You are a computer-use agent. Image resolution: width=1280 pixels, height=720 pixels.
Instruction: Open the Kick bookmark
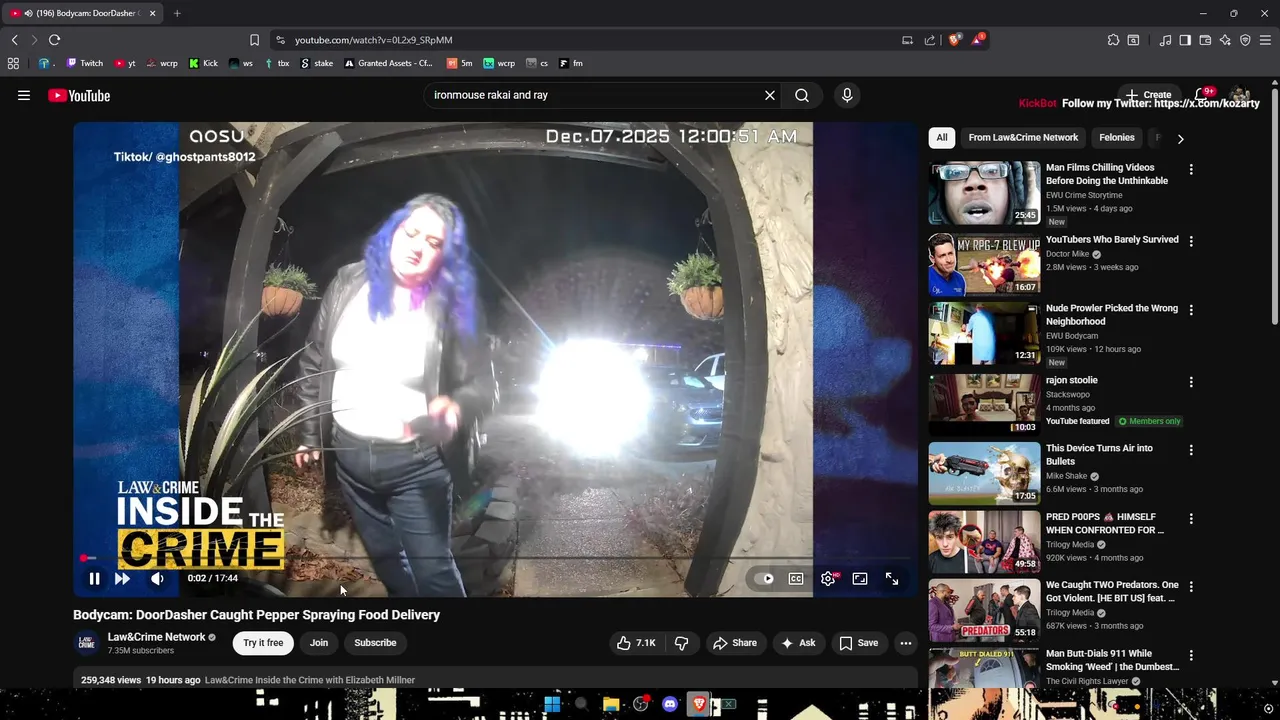point(203,63)
